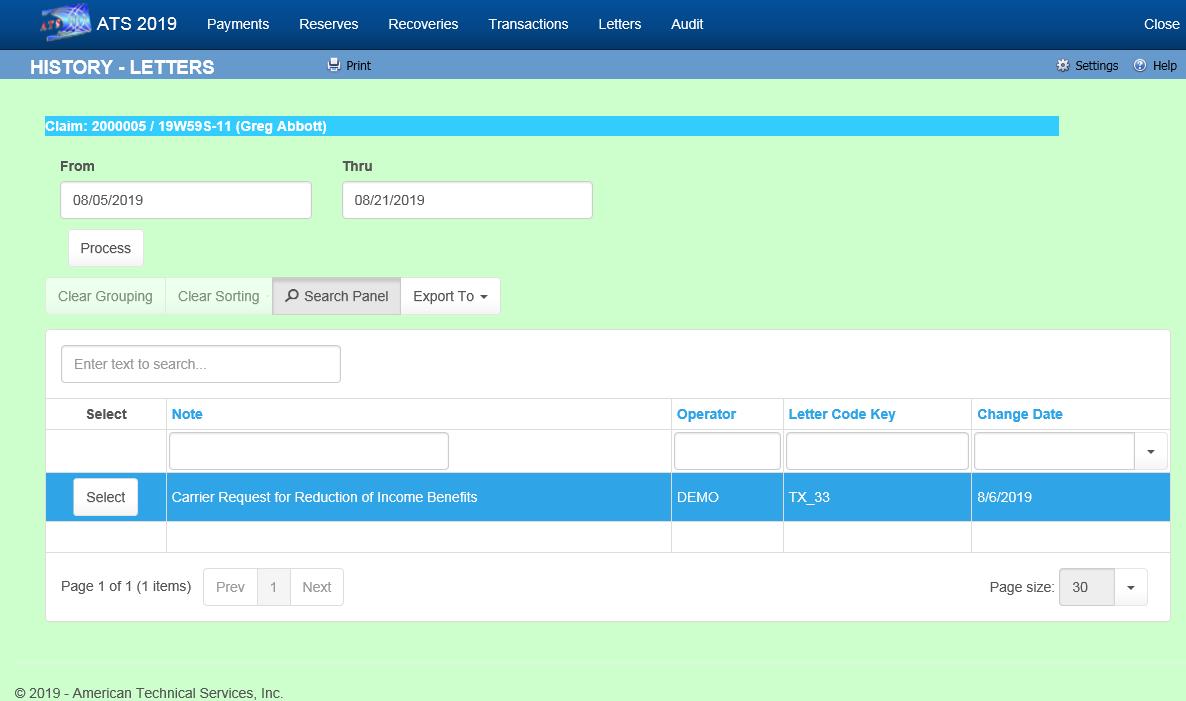Viewport: 1186px width, 701px height.
Task: Click Clear Sorting button
Action: click(218, 296)
